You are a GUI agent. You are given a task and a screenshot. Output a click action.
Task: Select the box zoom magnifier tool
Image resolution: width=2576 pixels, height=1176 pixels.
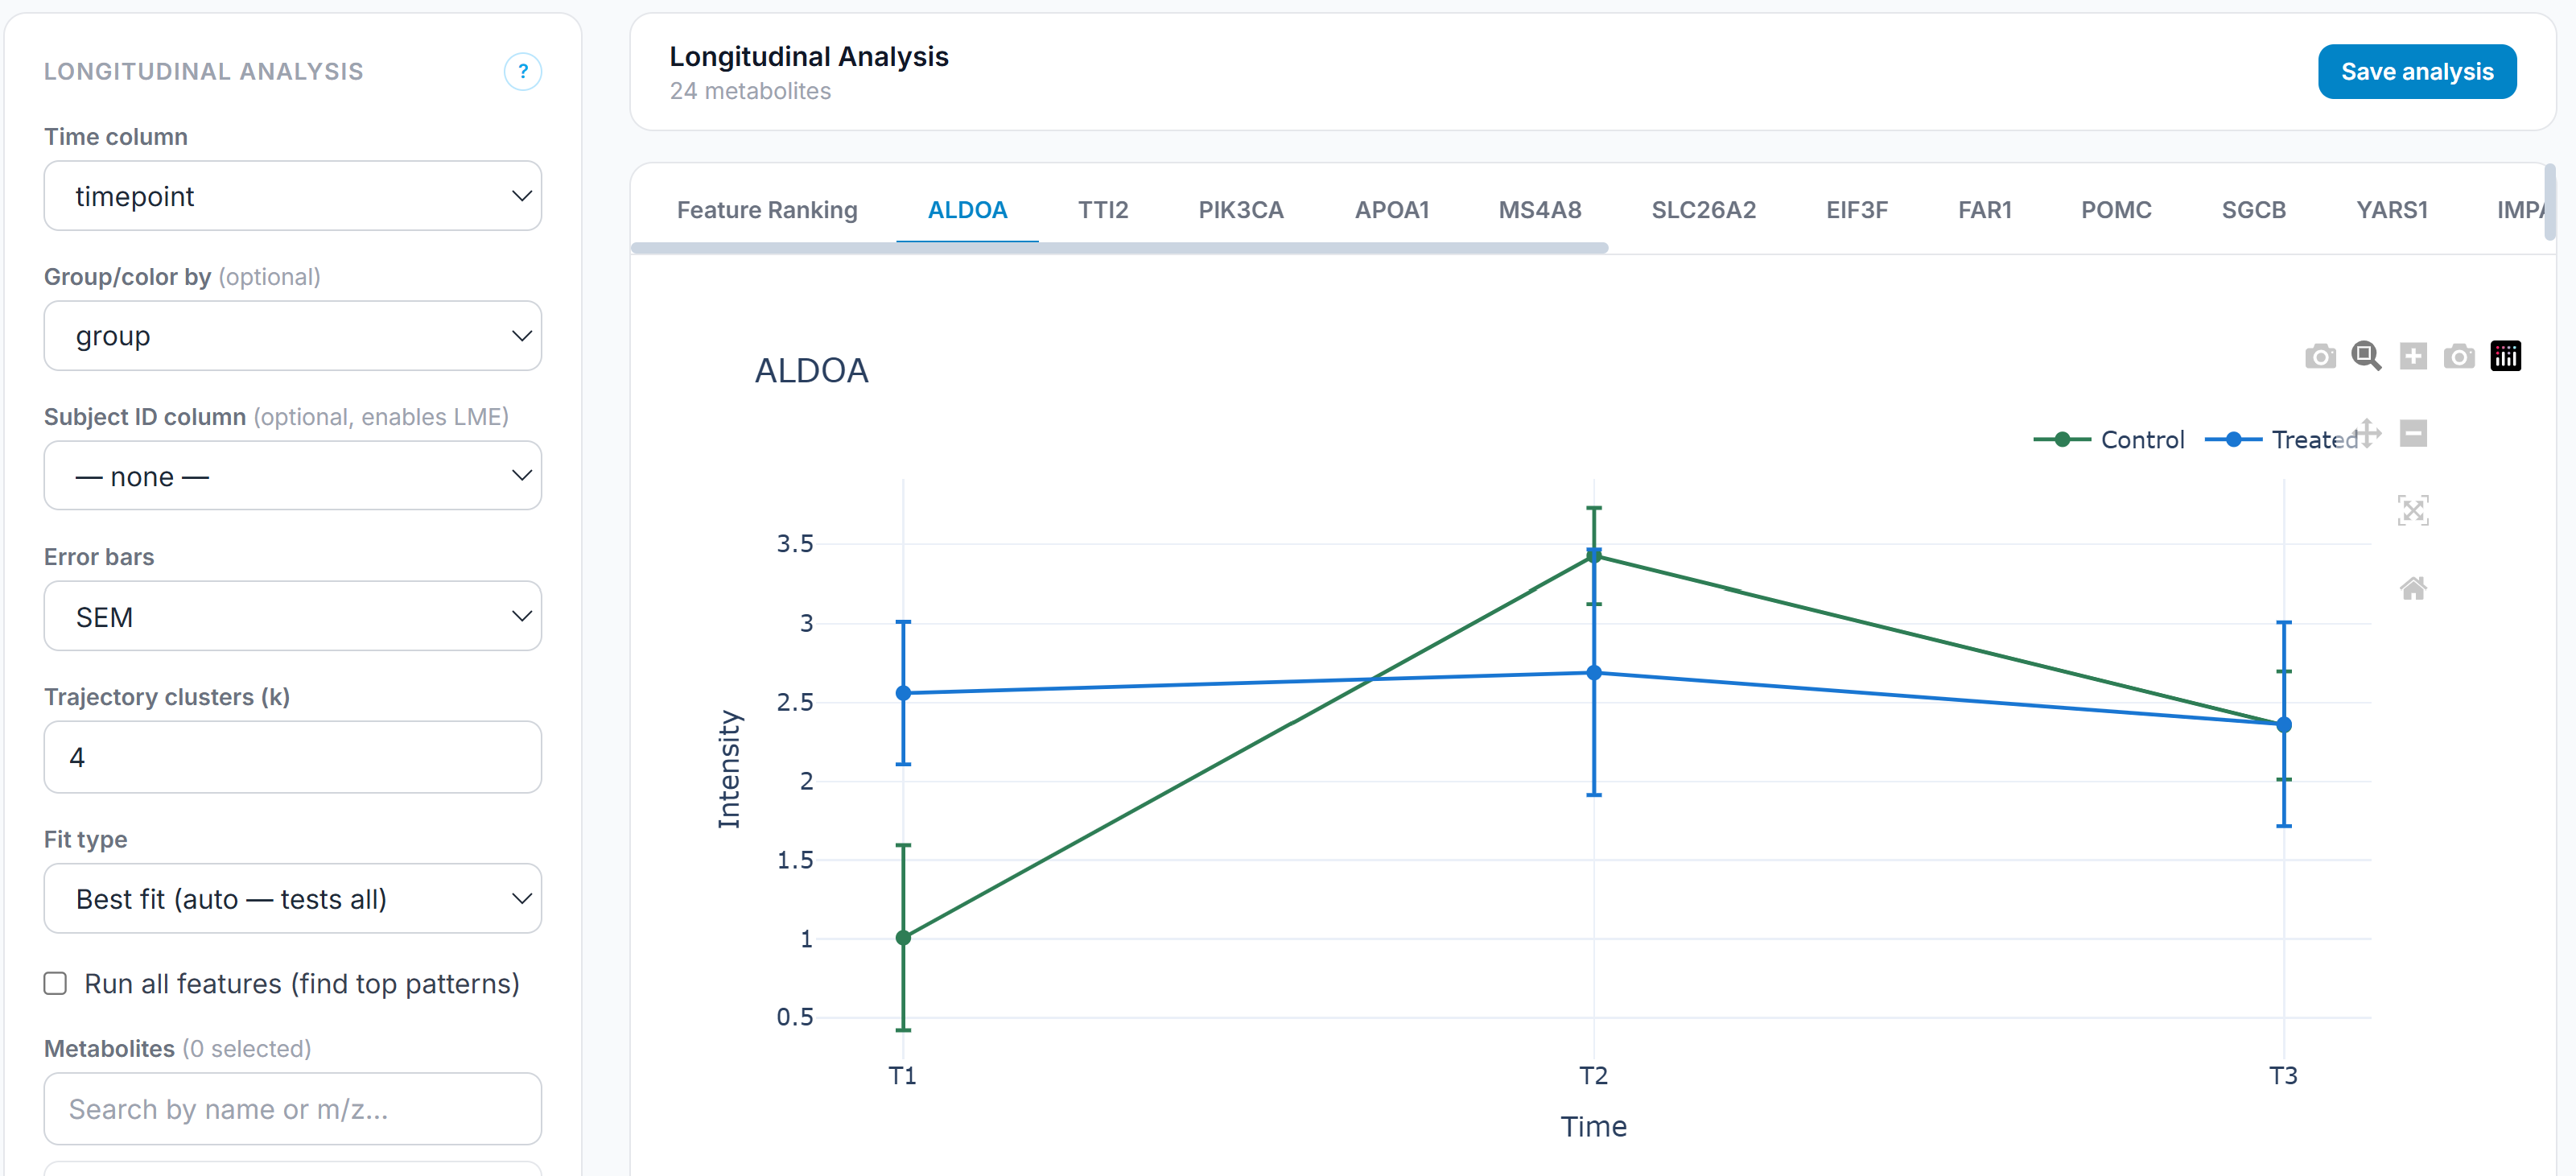(x=2365, y=356)
